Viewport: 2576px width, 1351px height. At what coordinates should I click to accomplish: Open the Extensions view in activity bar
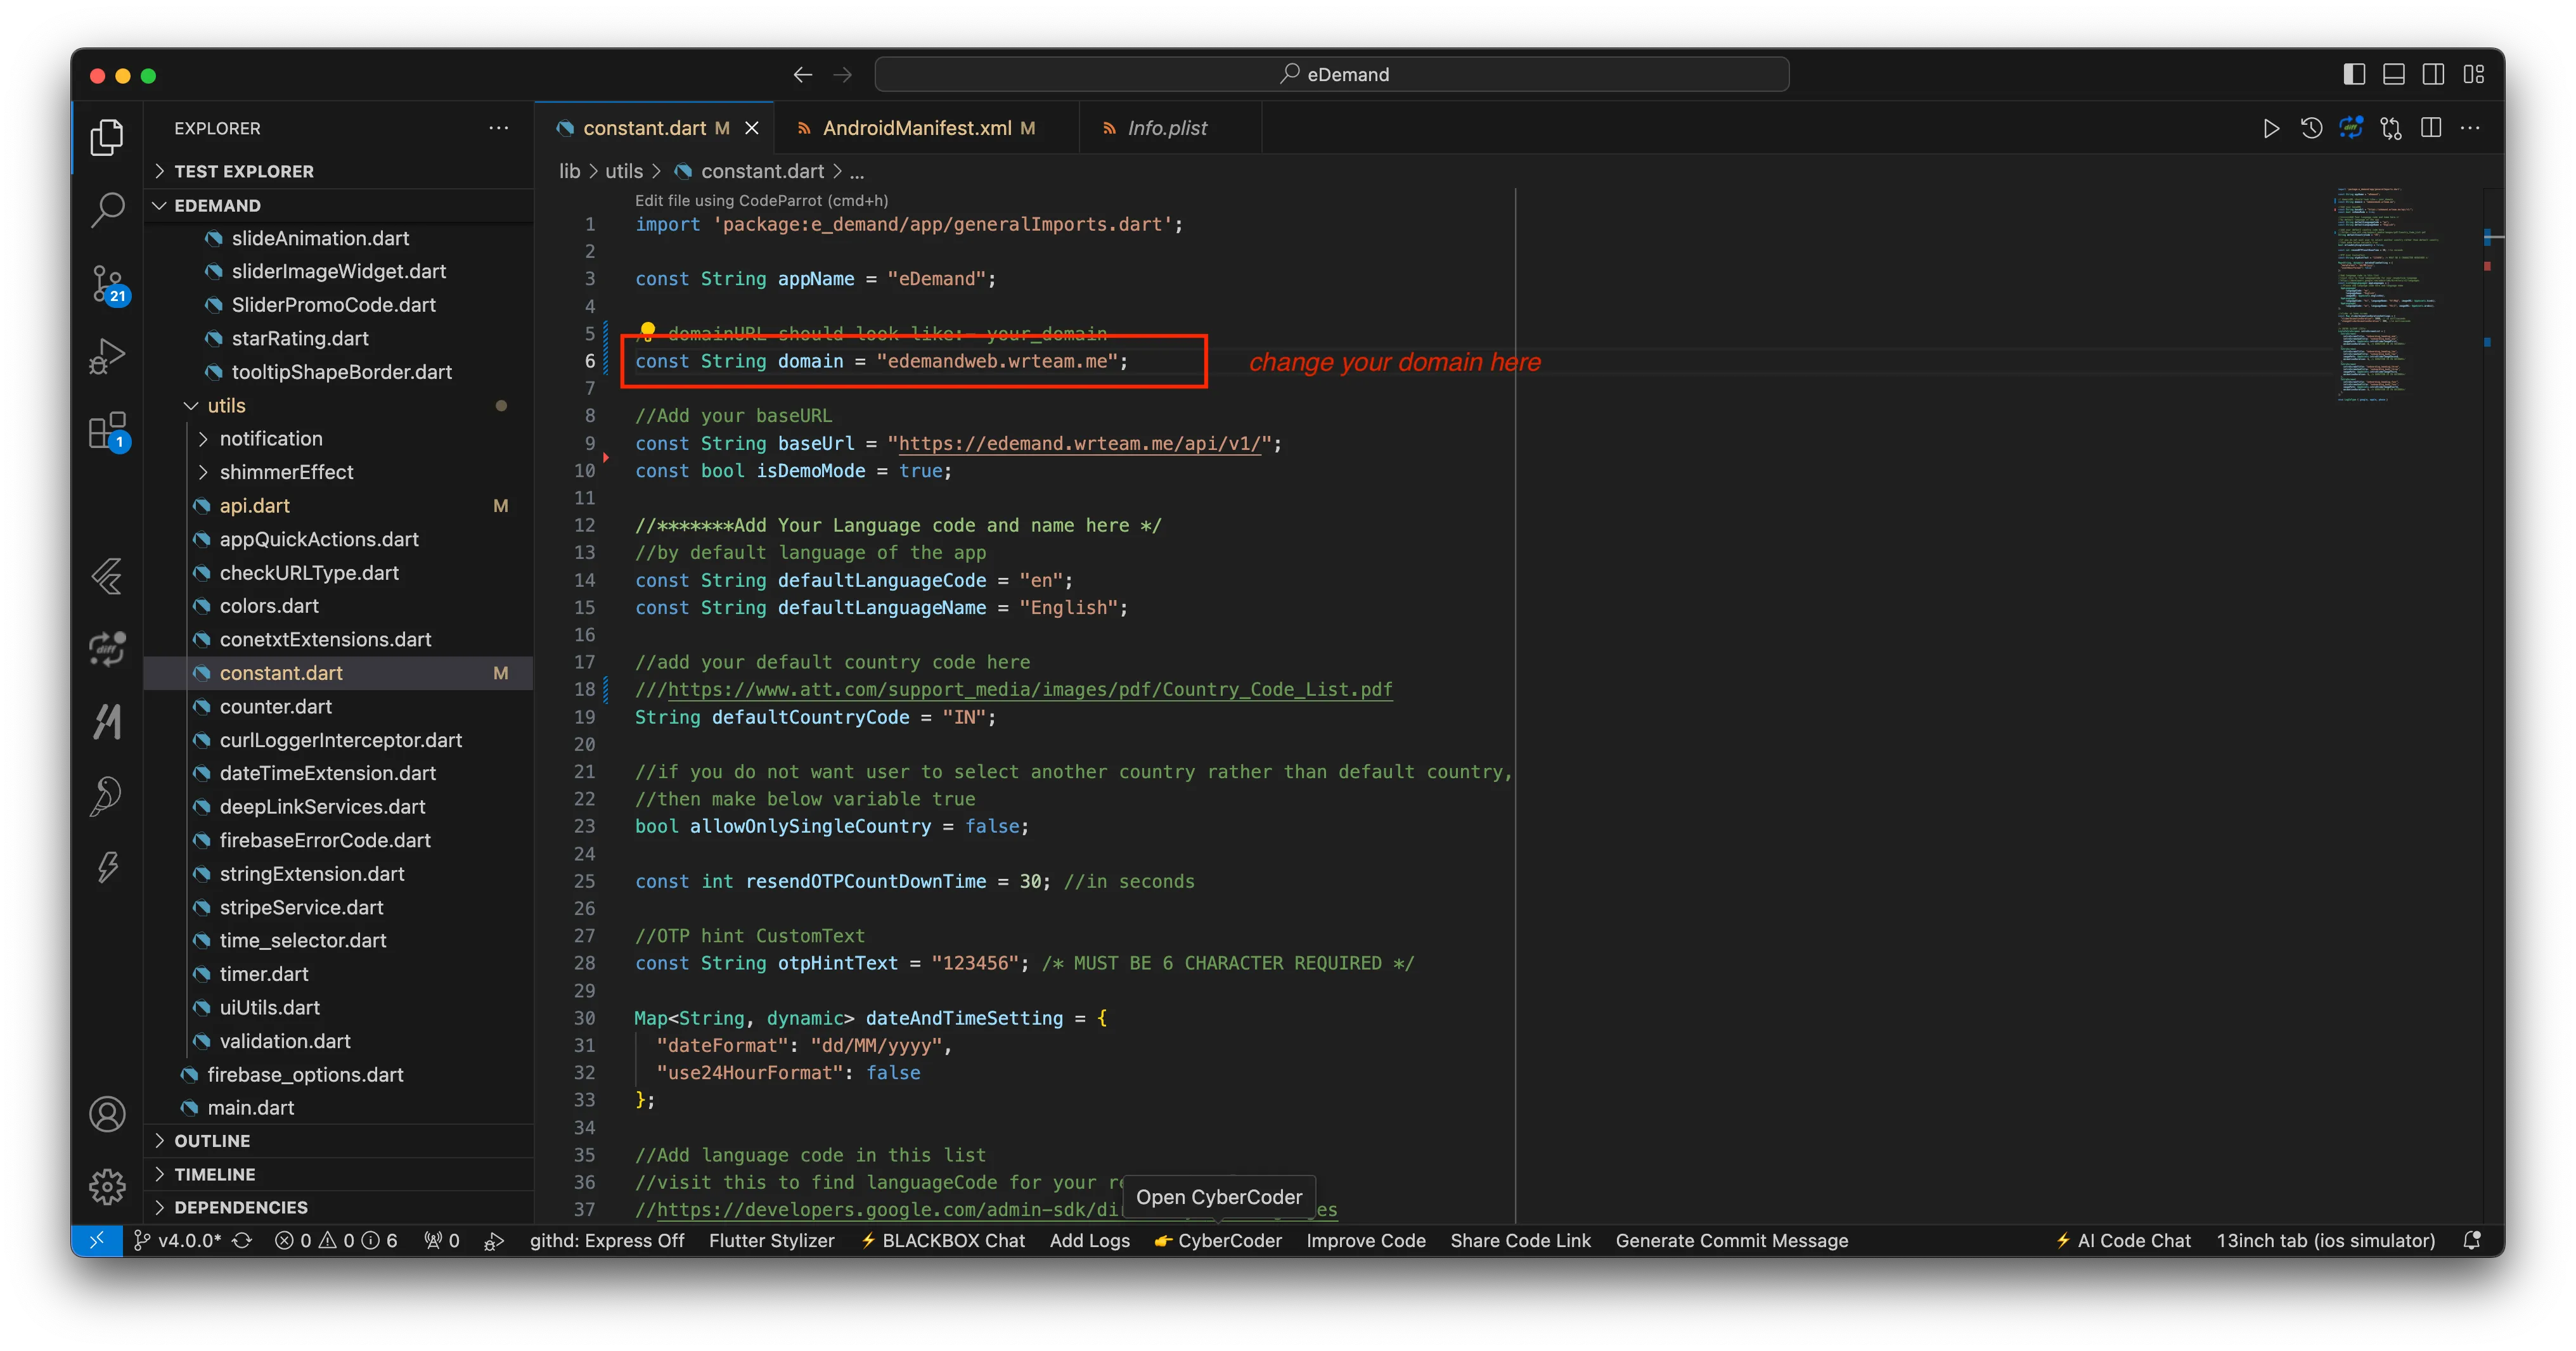[107, 431]
